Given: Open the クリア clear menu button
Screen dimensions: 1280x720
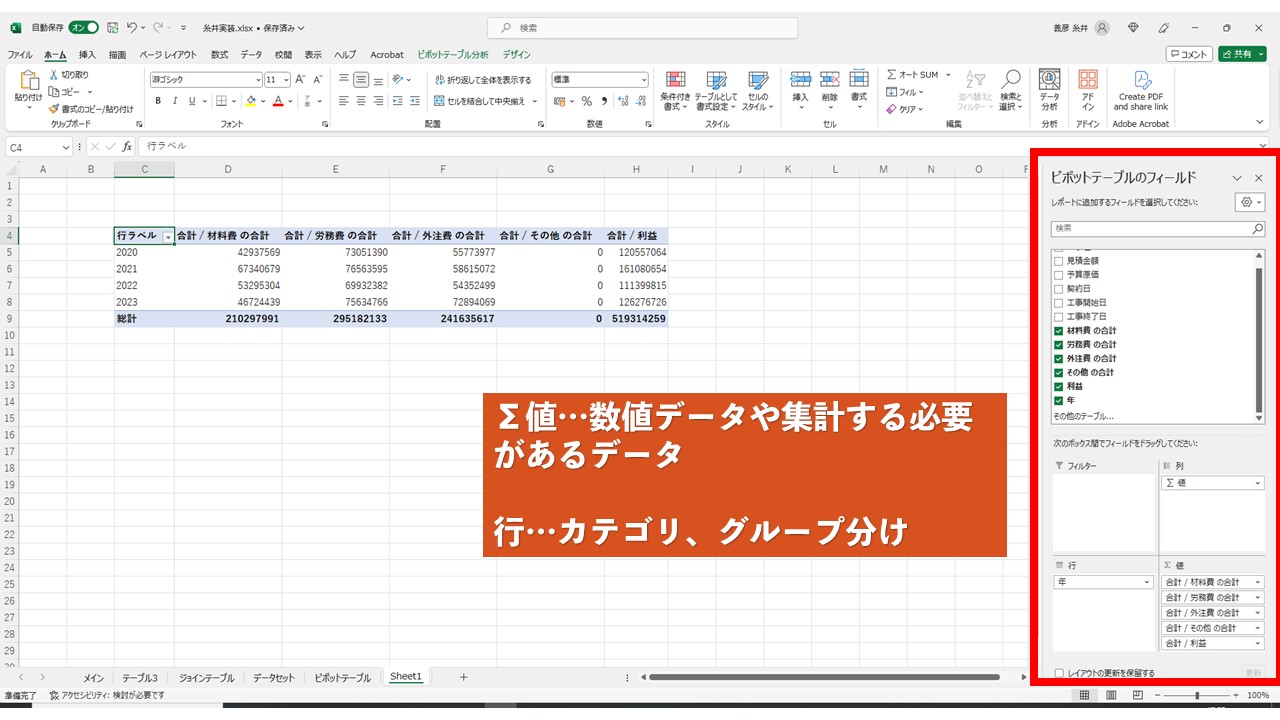Looking at the screenshot, I should (905, 109).
